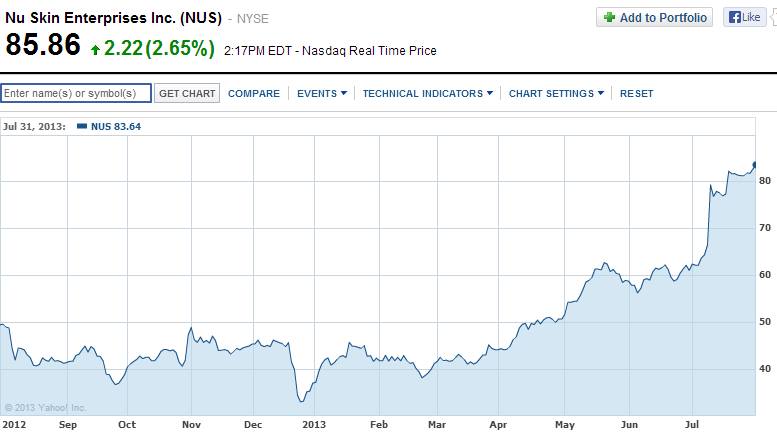
Task: Click the Jul 31, 2013 date label
Action: 34,126
